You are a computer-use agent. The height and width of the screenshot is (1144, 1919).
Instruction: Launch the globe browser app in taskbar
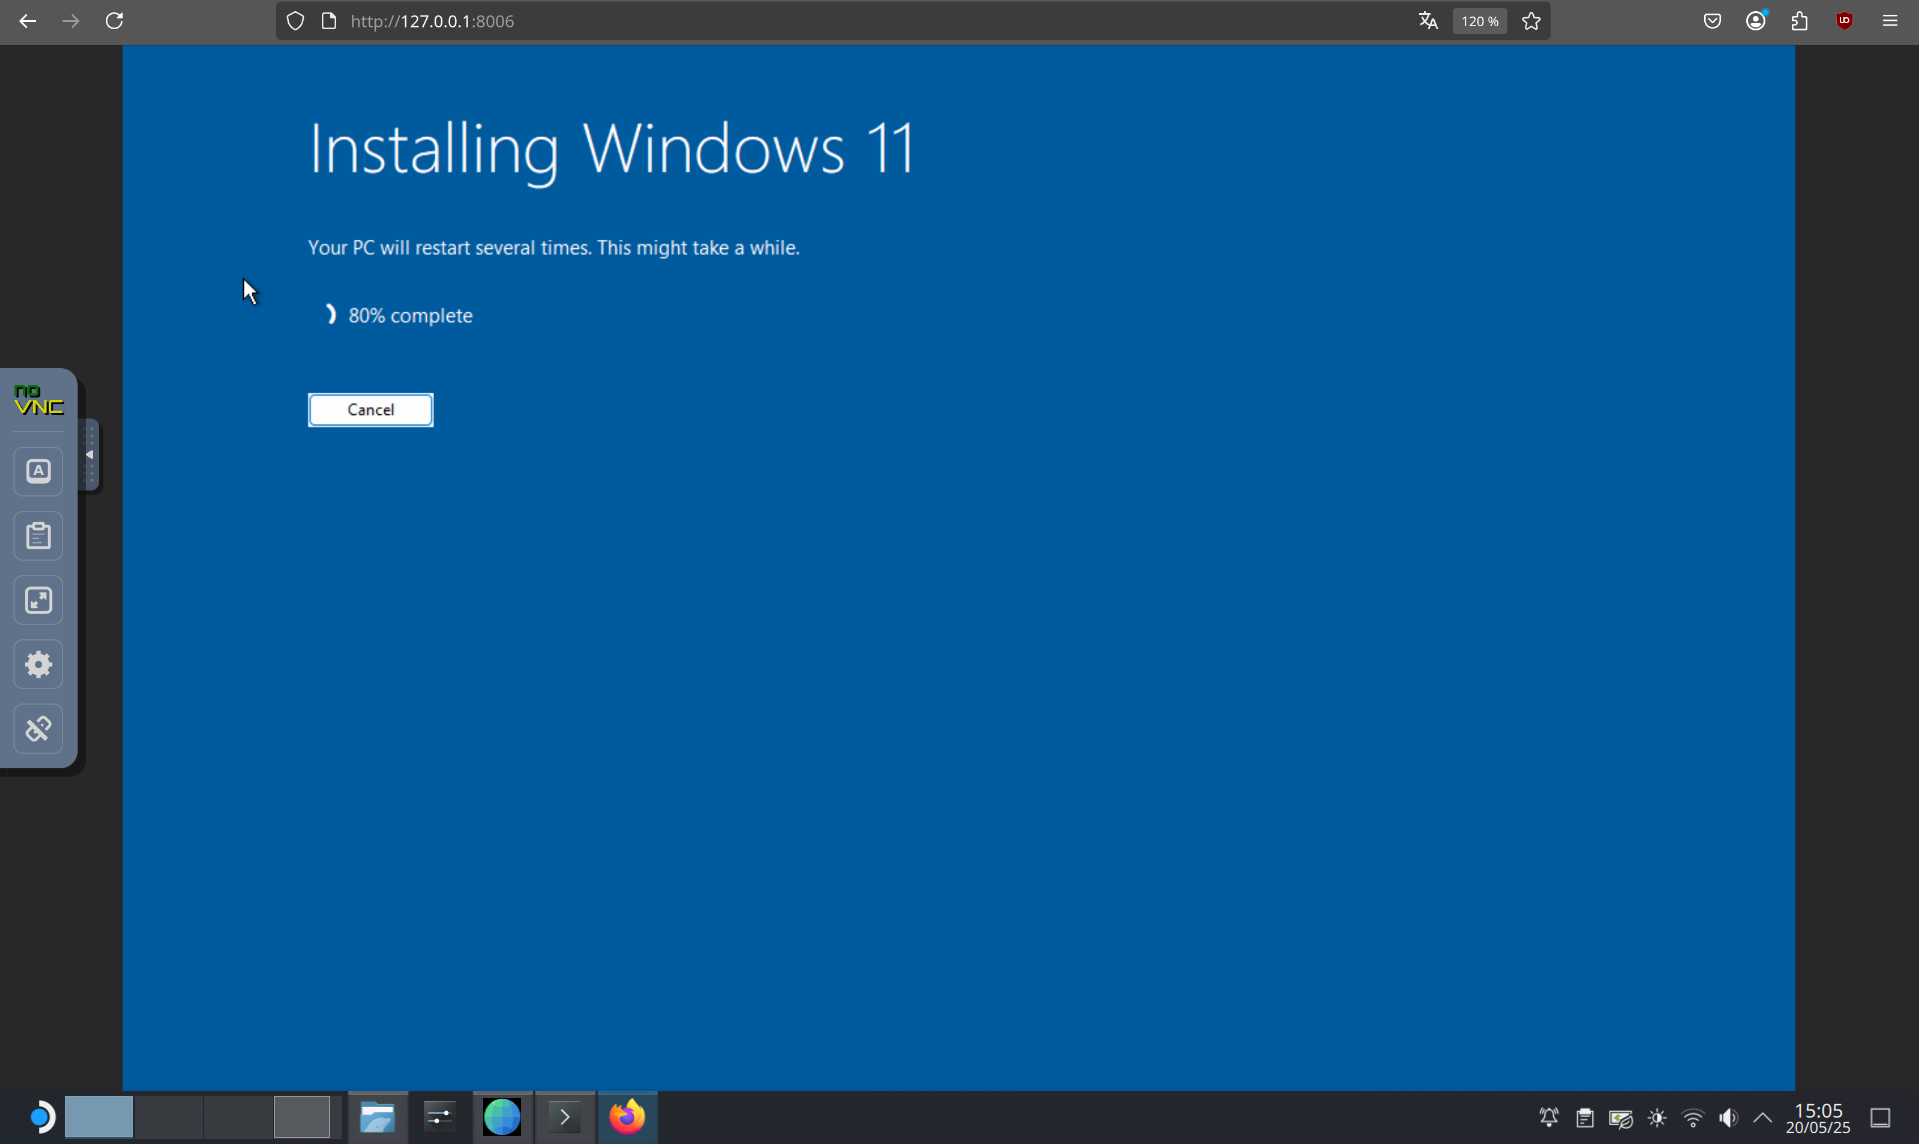[x=502, y=1117]
